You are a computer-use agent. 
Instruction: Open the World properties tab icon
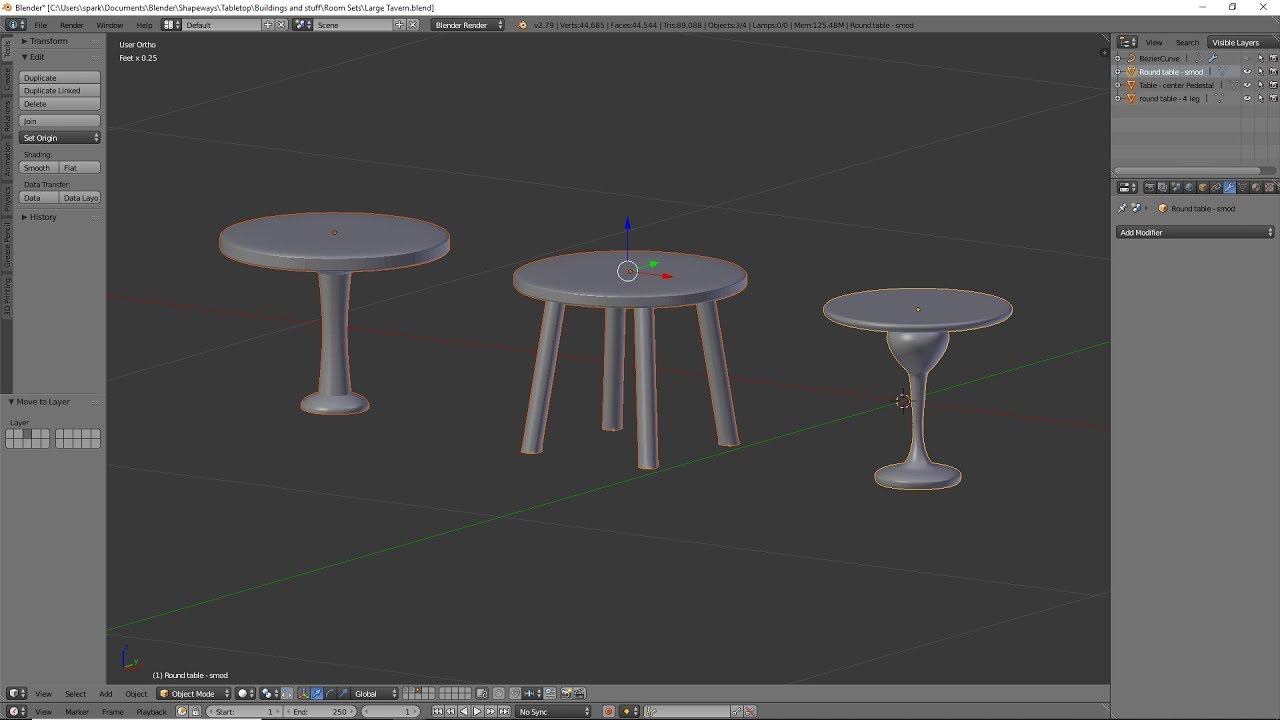1189,187
